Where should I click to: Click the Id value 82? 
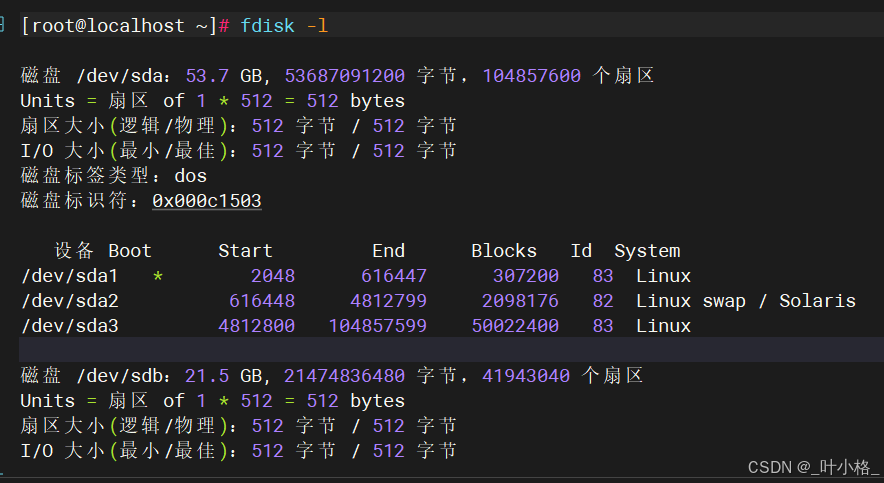603,301
